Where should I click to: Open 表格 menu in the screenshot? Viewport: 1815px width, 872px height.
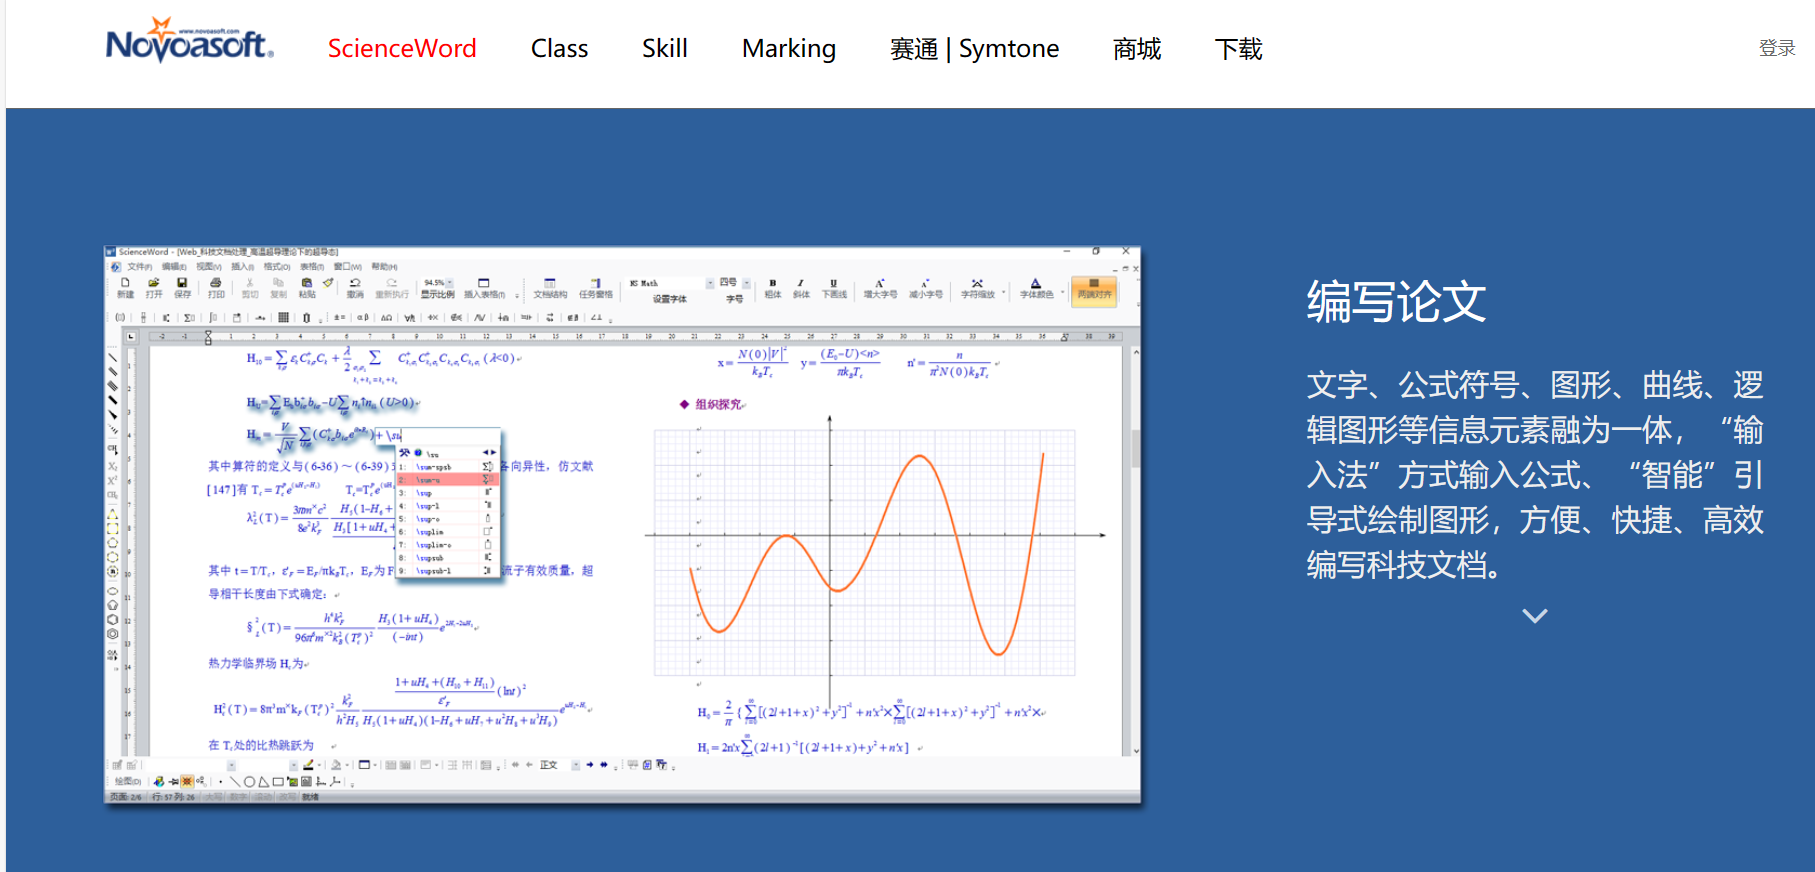tap(312, 267)
